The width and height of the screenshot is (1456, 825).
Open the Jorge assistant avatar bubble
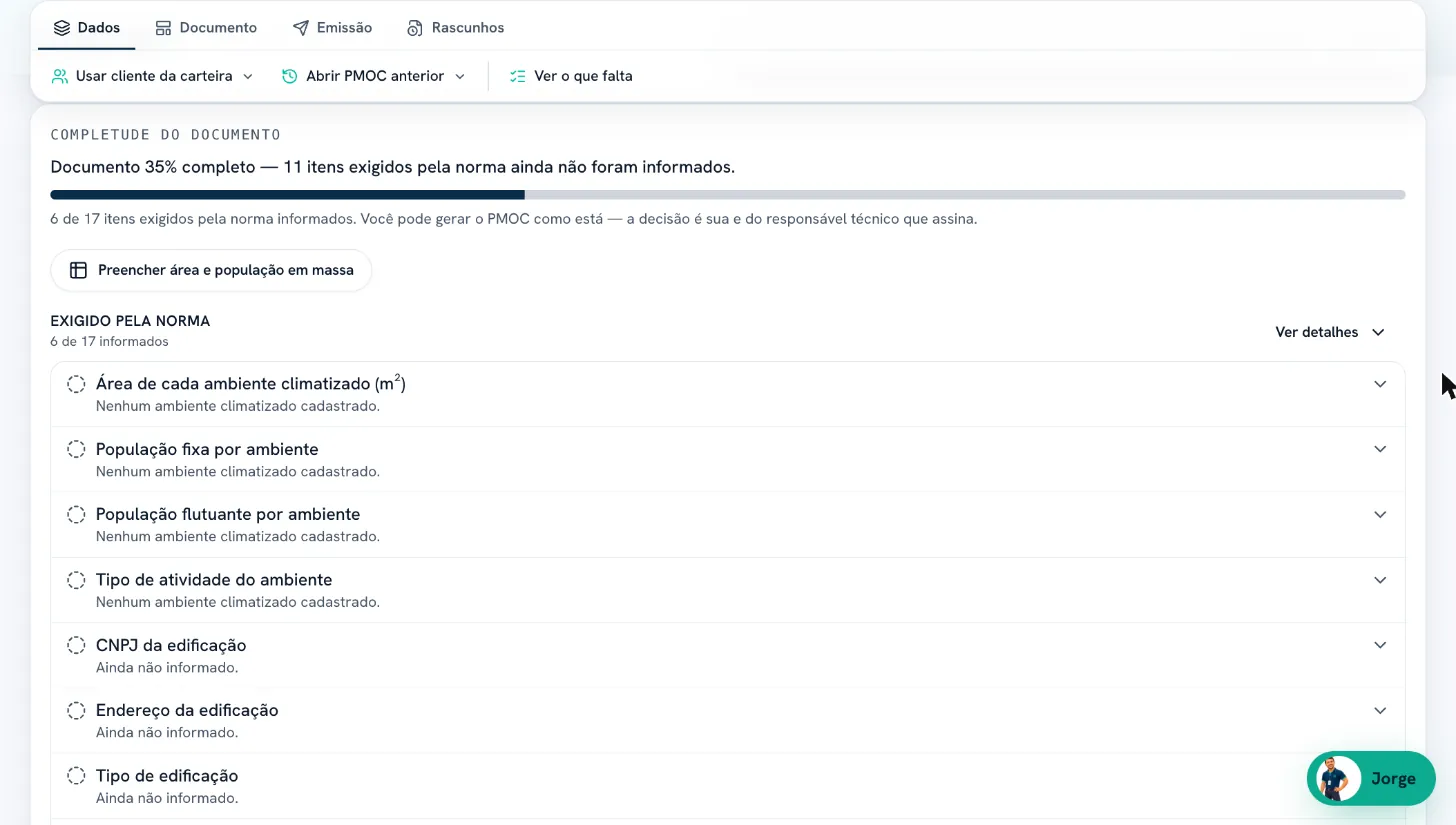(x=1371, y=778)
